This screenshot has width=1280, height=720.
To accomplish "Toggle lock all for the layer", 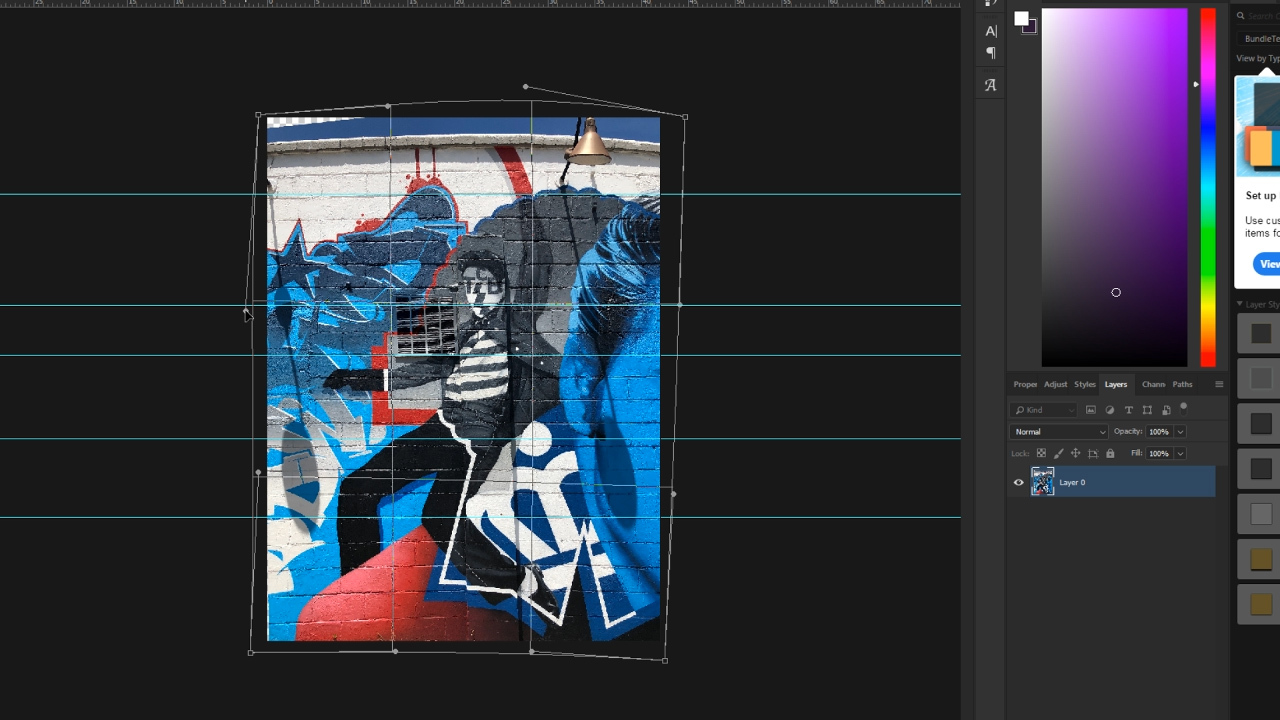I will pyautogui.click(x=1110, y=453).
